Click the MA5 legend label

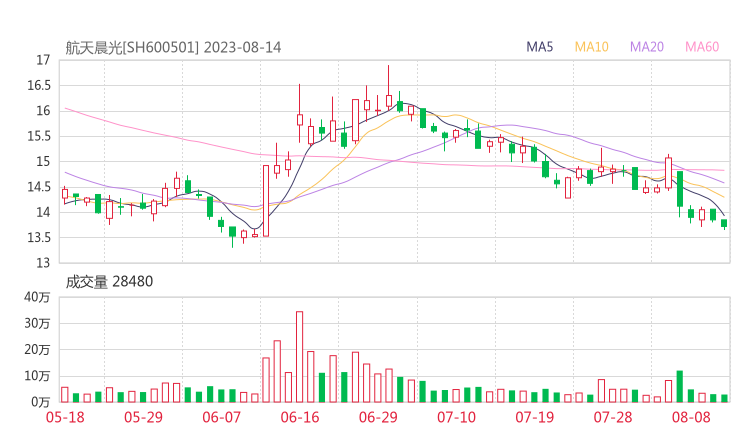point(539,47)
